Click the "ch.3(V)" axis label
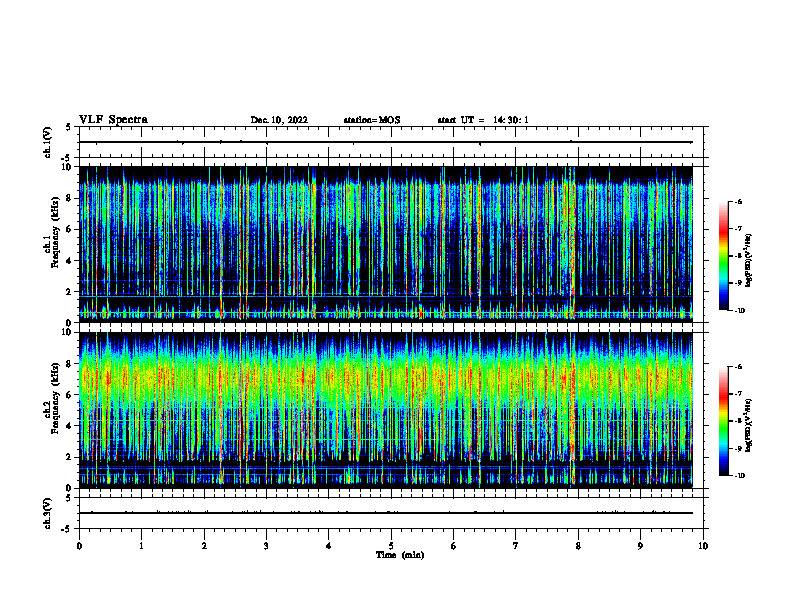Image resolution: width=792 pixels, height=612 pixels. [x=48, y=513]
